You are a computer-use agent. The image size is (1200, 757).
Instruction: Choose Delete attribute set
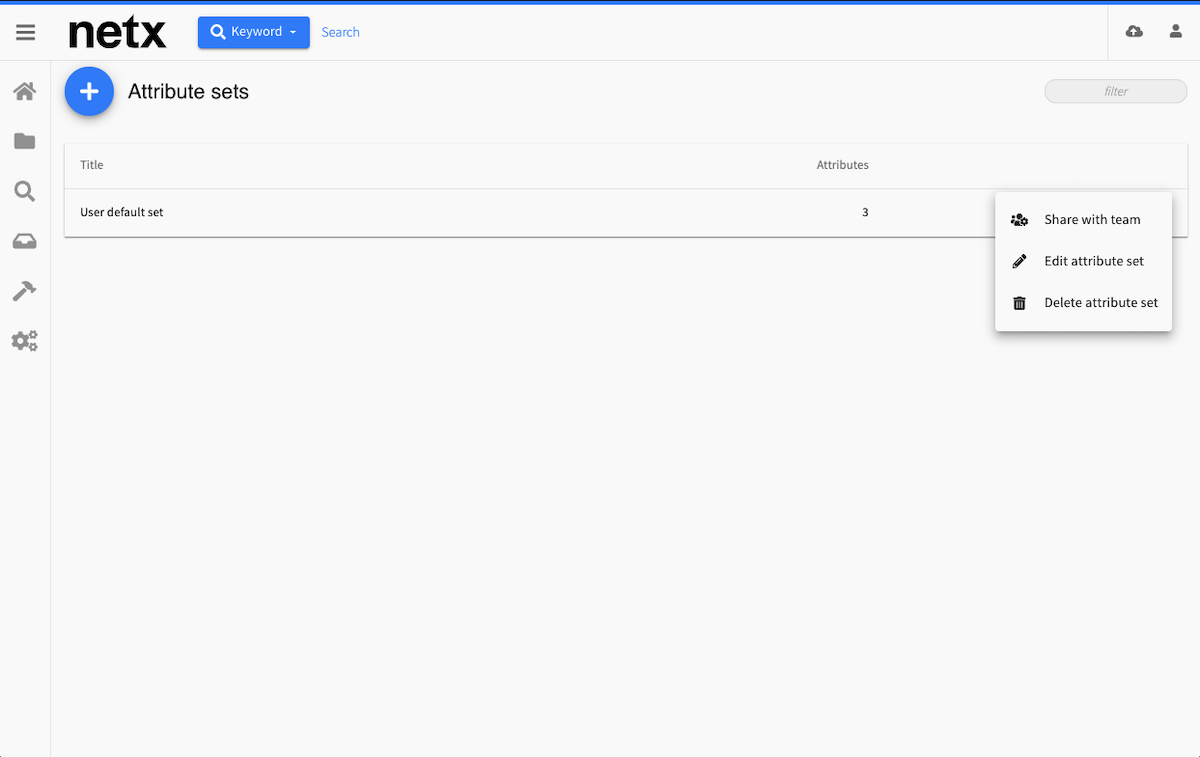[1084, 303]
